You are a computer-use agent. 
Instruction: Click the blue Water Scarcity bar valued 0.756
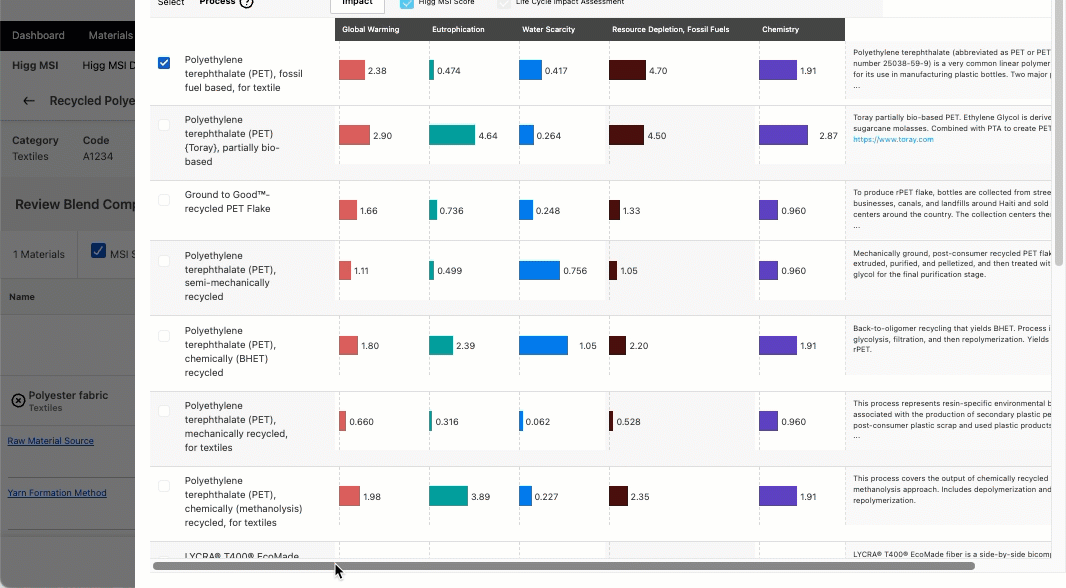(539, 270)
